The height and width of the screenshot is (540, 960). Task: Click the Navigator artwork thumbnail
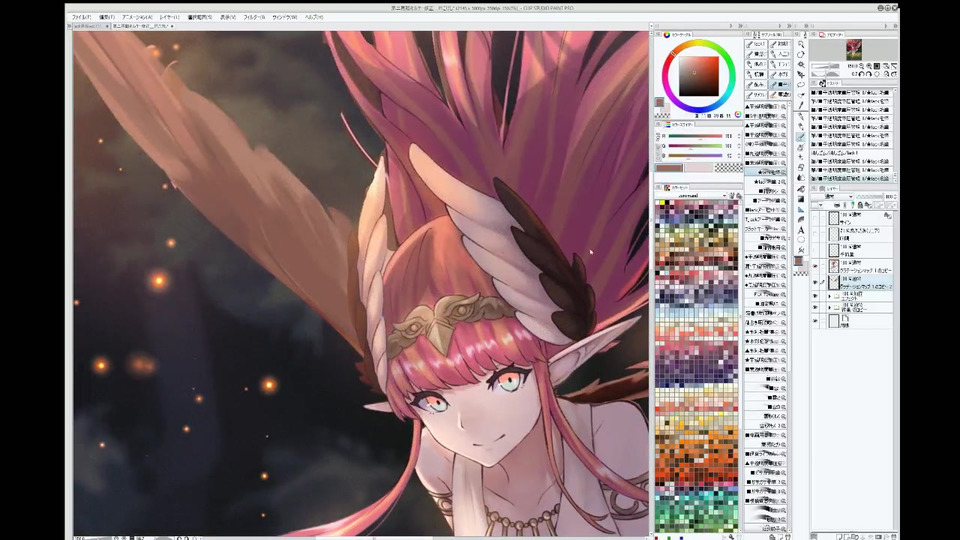point(854,50)
